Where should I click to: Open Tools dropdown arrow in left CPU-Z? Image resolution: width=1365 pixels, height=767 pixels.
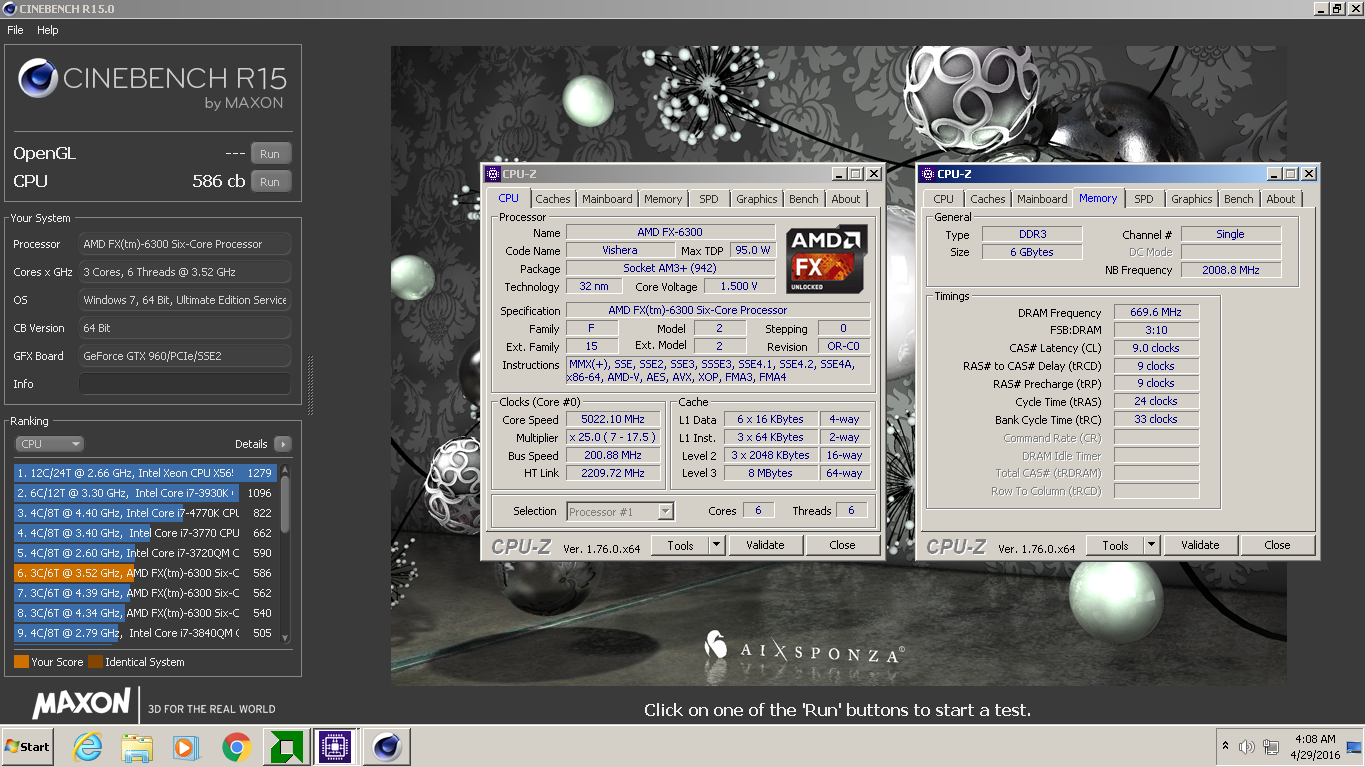pos(716,545)
